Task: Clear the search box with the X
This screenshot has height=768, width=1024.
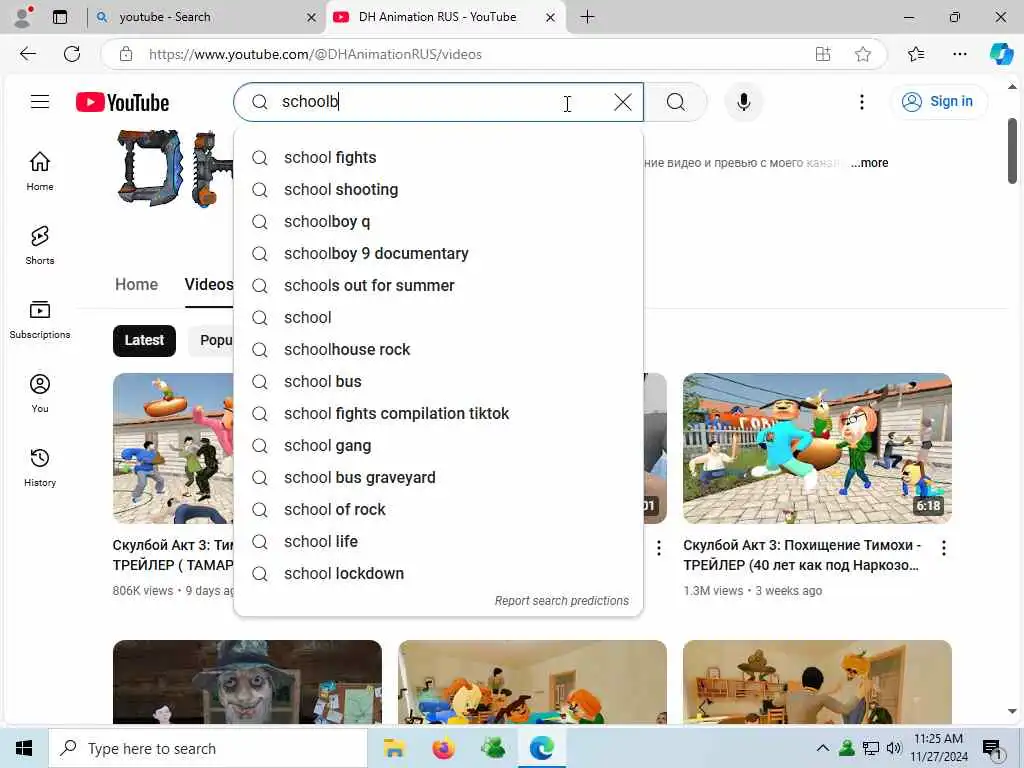Action: click(x=623, y=102)
